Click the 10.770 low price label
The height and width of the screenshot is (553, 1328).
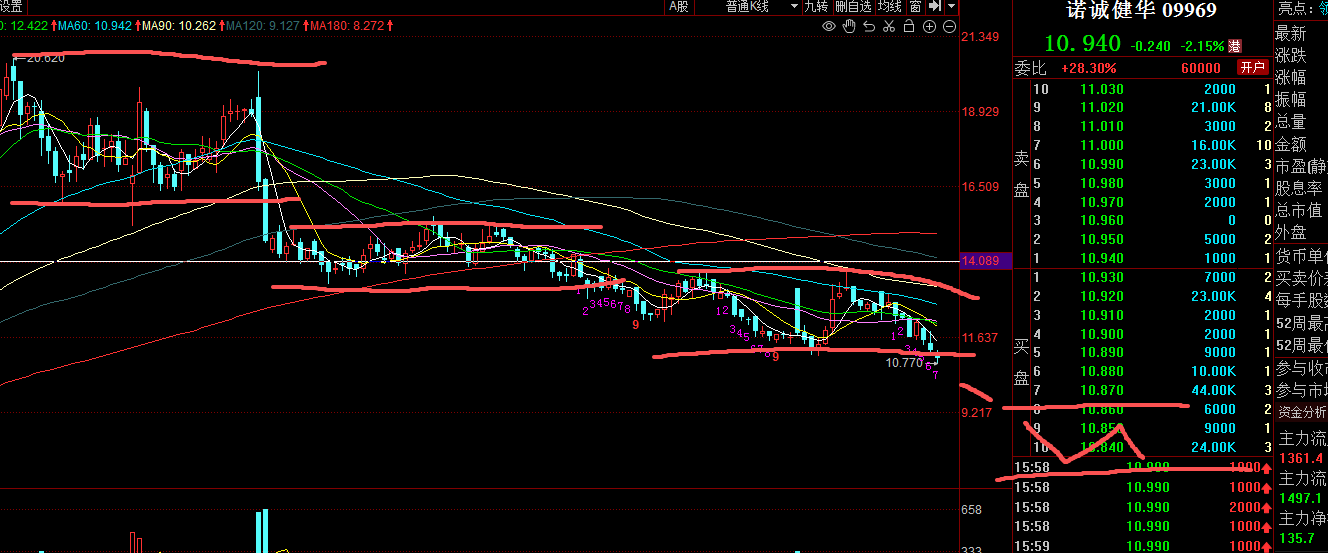903,363
